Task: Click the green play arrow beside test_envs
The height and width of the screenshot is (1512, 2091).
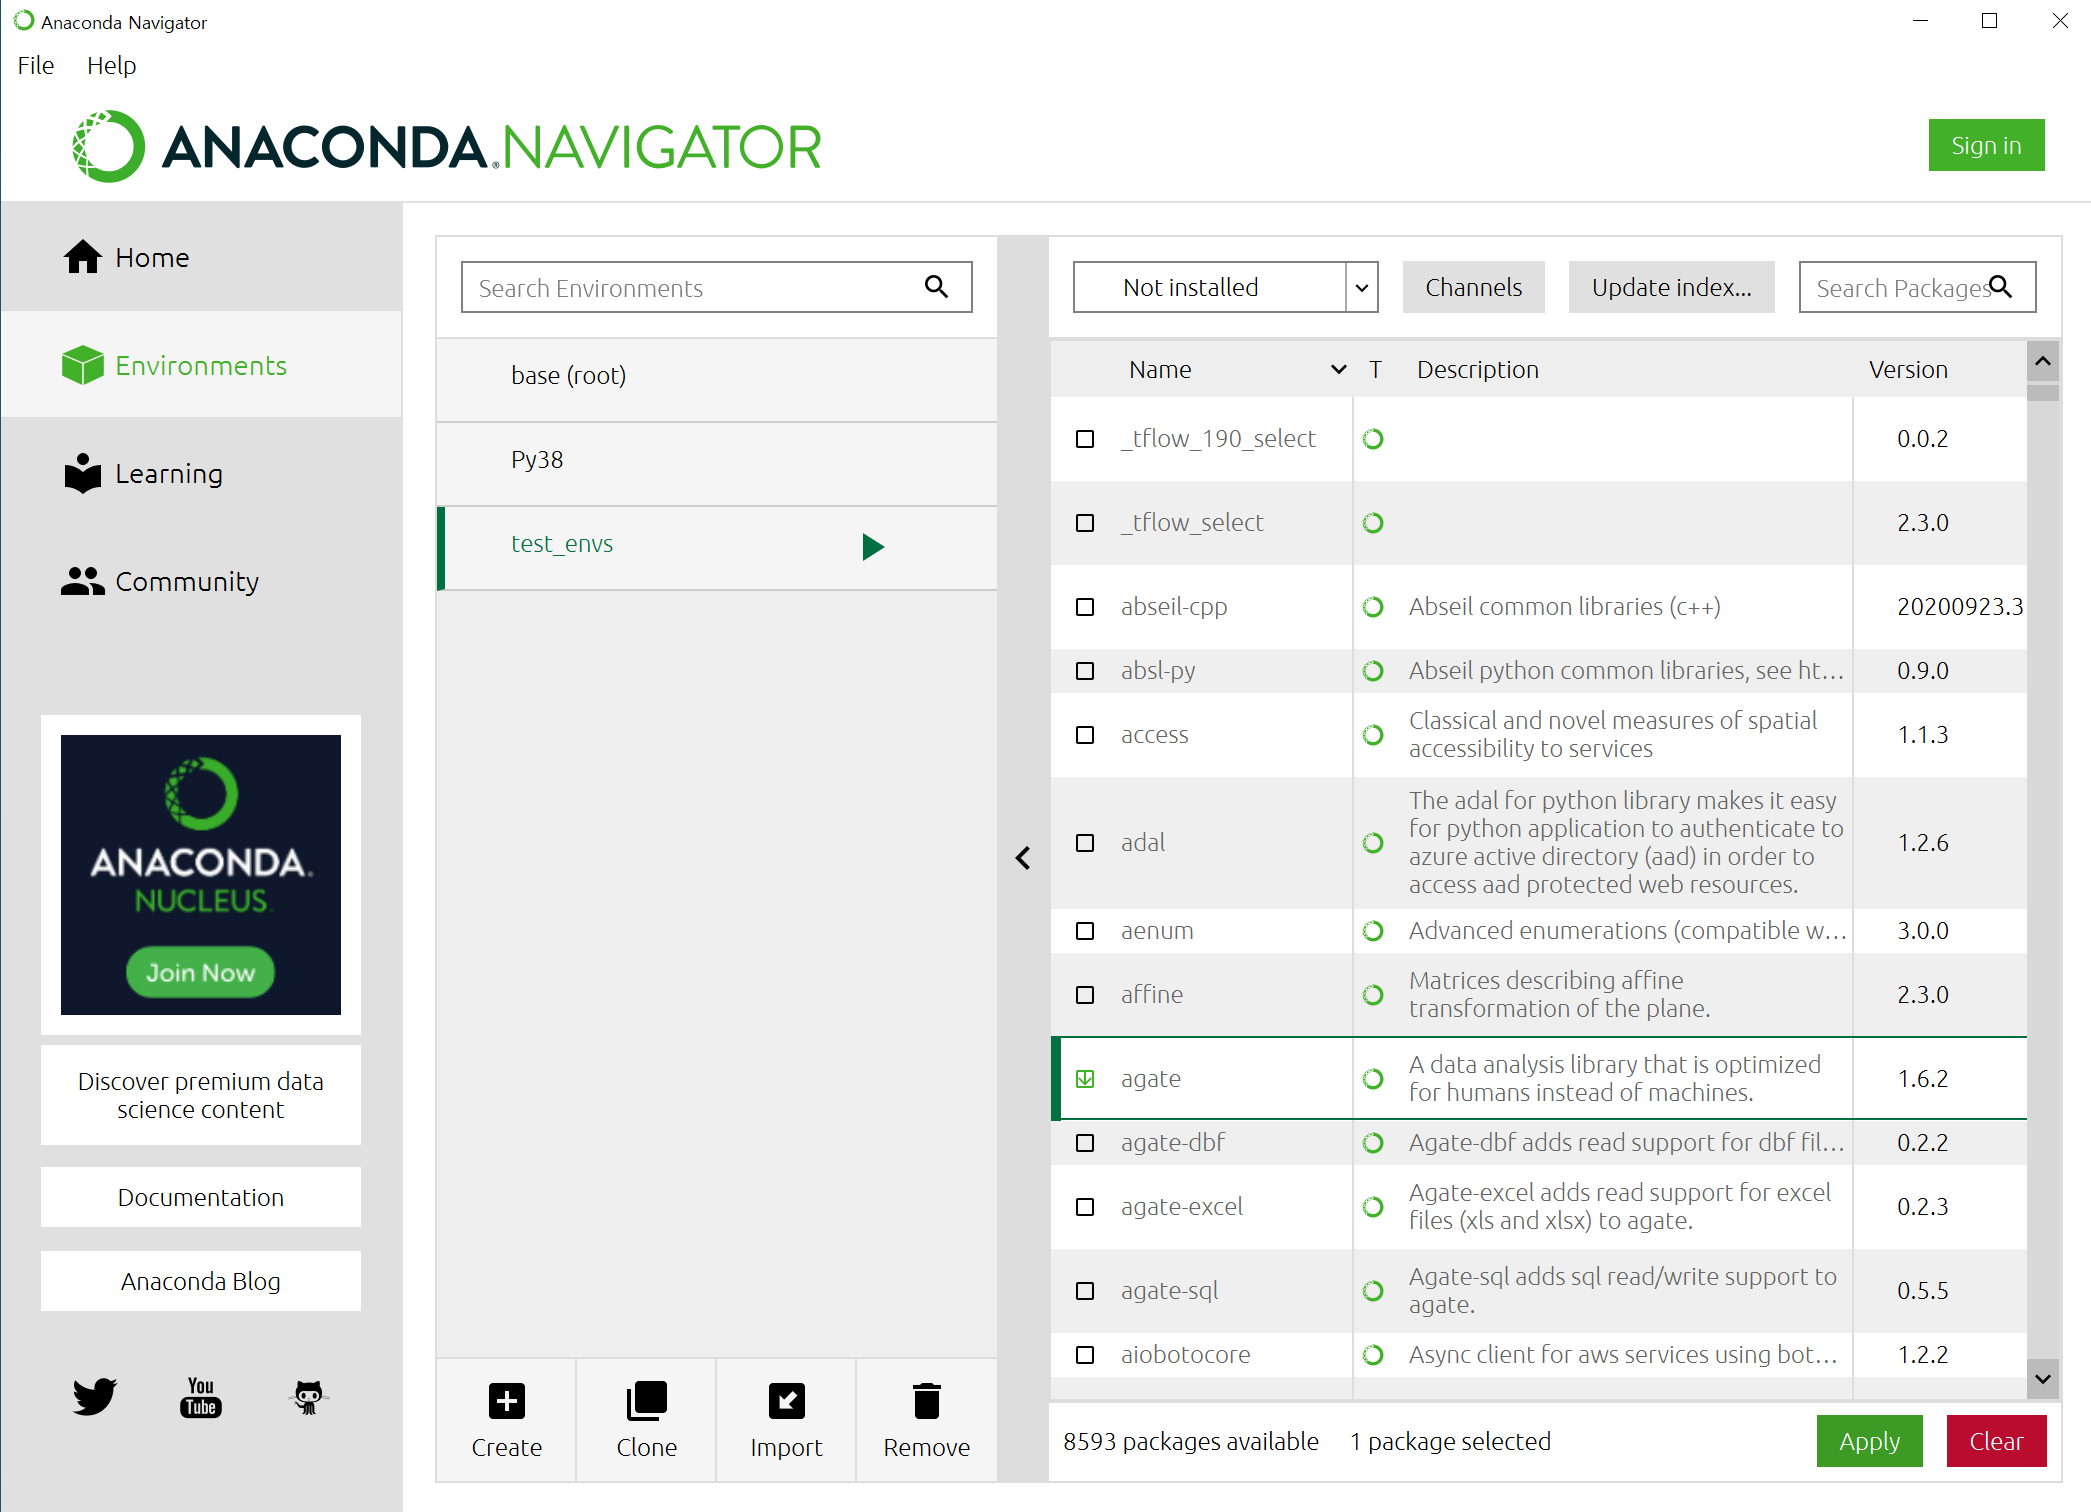Action: [872, 546]
